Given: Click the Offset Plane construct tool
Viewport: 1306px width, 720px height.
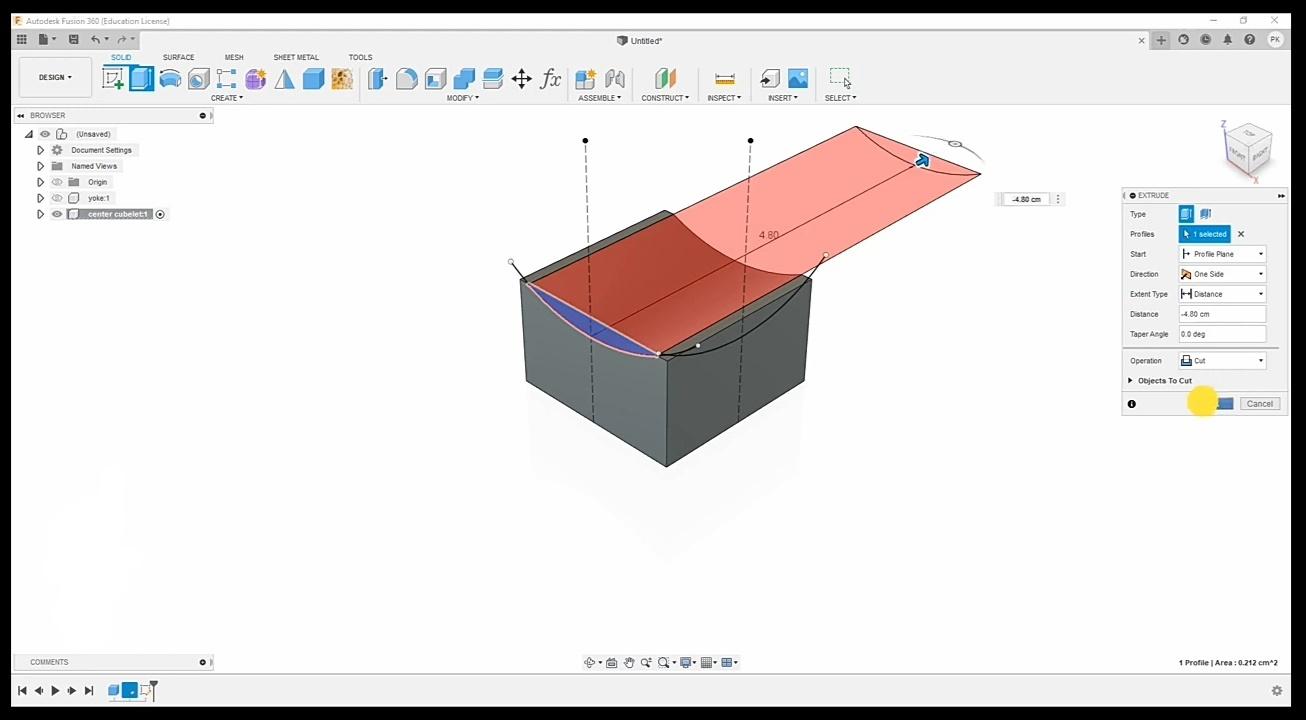Looking at the screenshot, I should click(x=665, y=79).
